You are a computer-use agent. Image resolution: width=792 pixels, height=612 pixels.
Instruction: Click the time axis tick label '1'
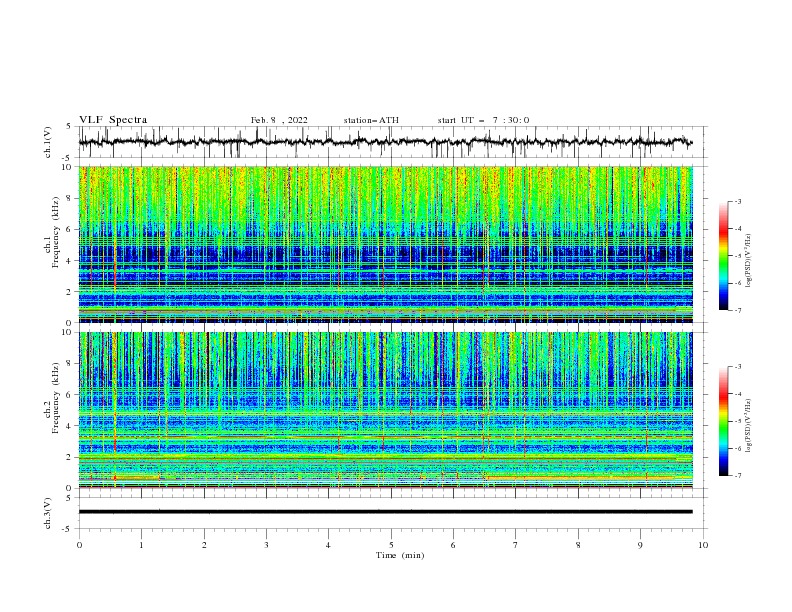(x=141, y=545)
